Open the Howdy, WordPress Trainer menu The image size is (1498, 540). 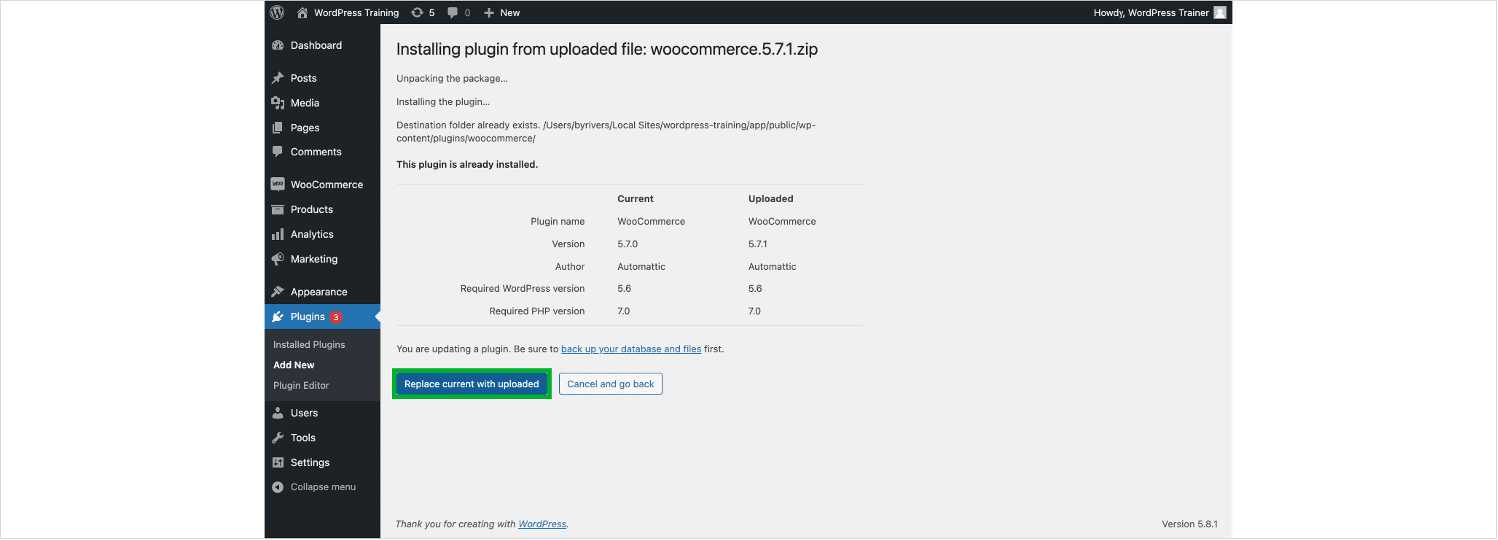pos(1151,13)
